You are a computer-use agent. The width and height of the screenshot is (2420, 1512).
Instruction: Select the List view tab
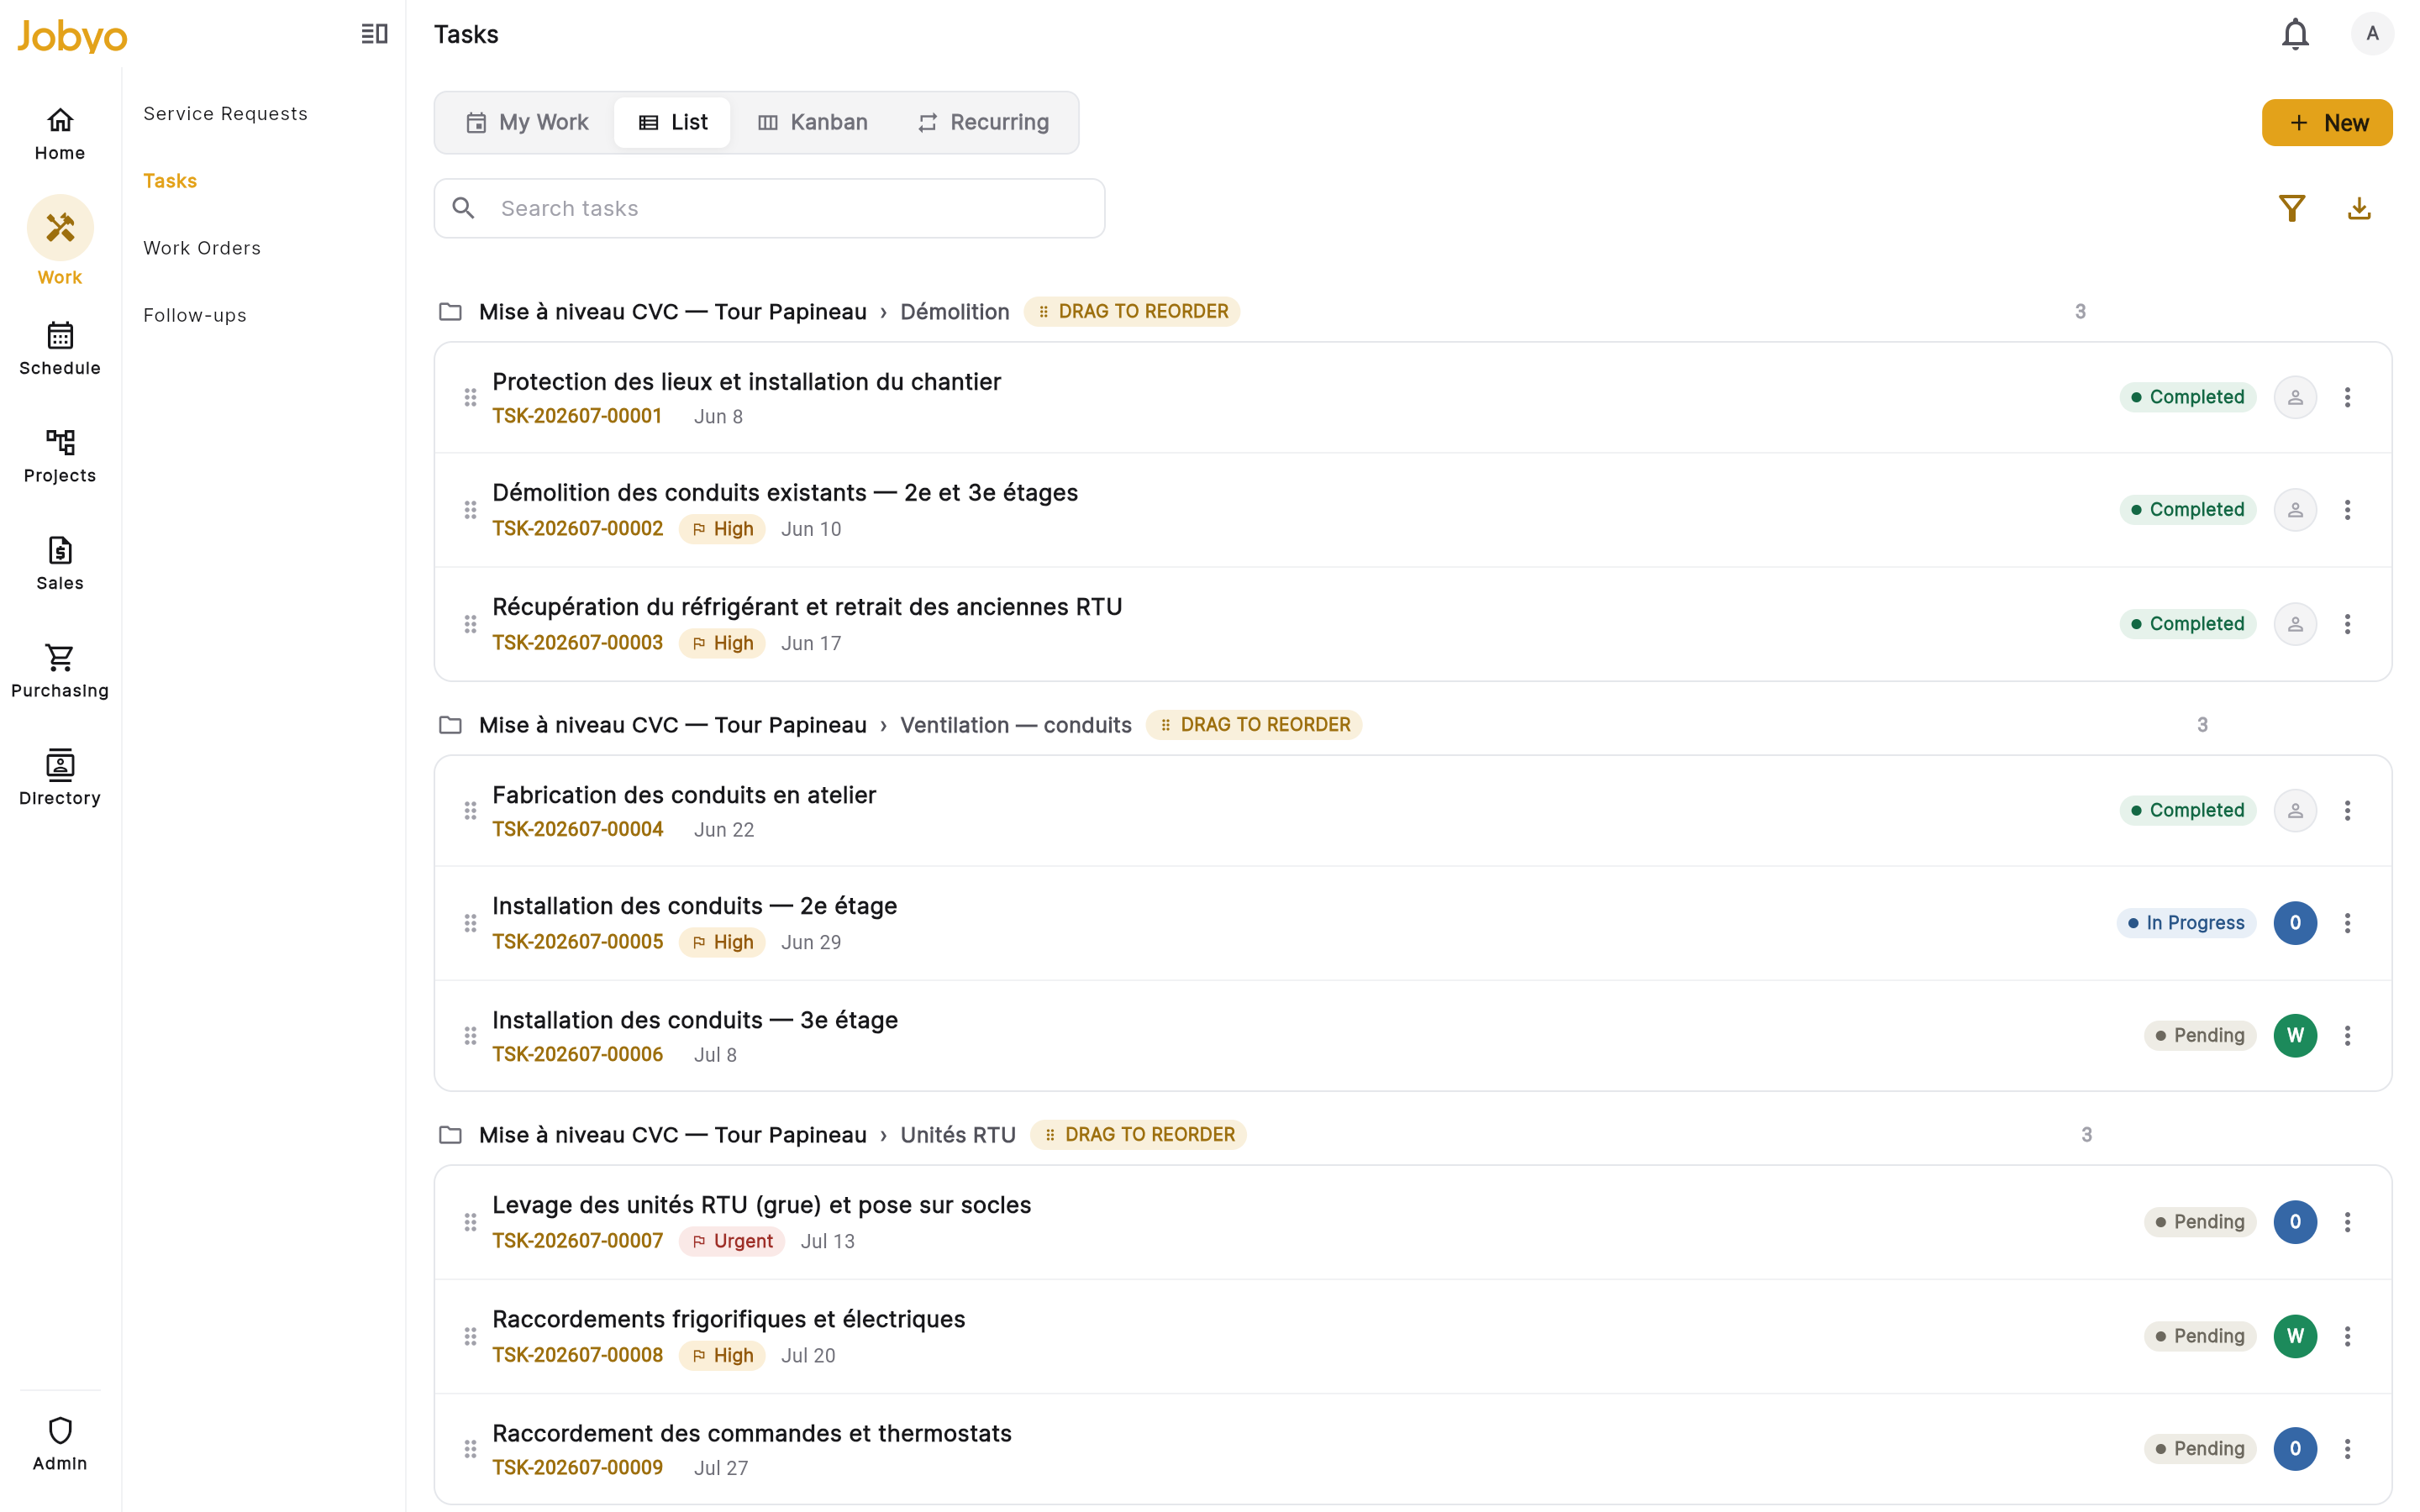point(672,122)
